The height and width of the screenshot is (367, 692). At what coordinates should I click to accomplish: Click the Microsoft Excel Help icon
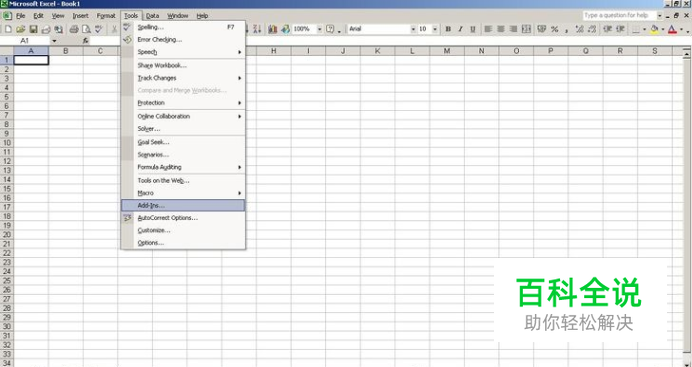click(330, 29)
